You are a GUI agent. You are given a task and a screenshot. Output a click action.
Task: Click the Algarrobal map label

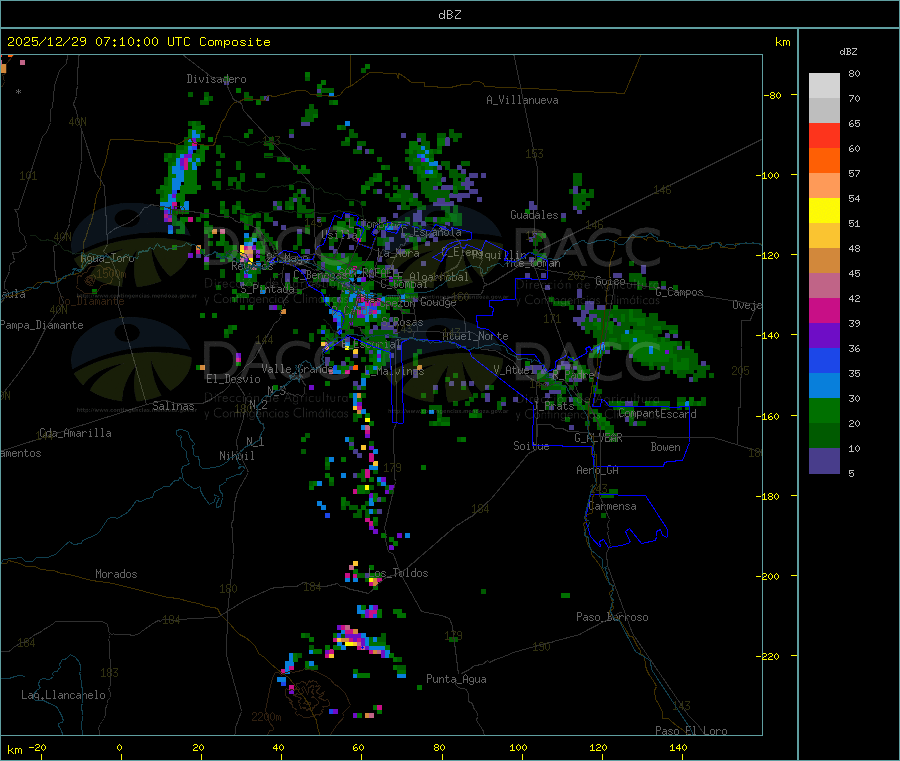[x=439, y=277]
